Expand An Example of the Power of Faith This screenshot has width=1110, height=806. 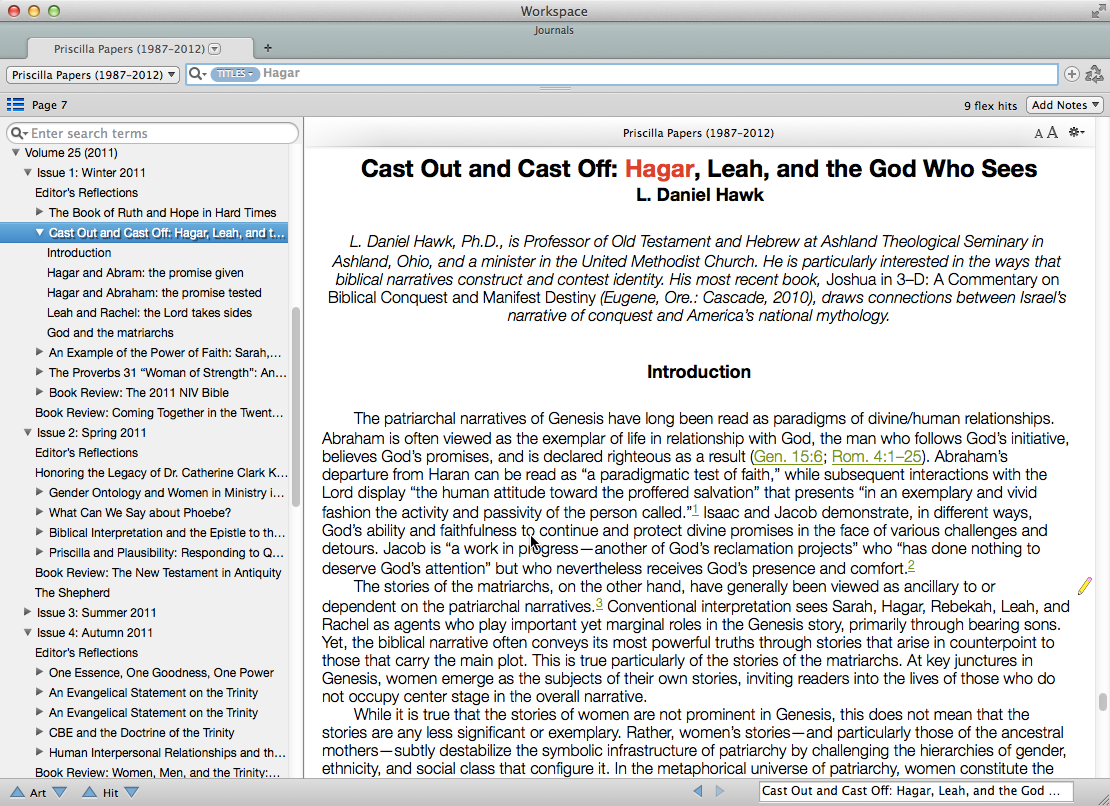coord(40,352)
